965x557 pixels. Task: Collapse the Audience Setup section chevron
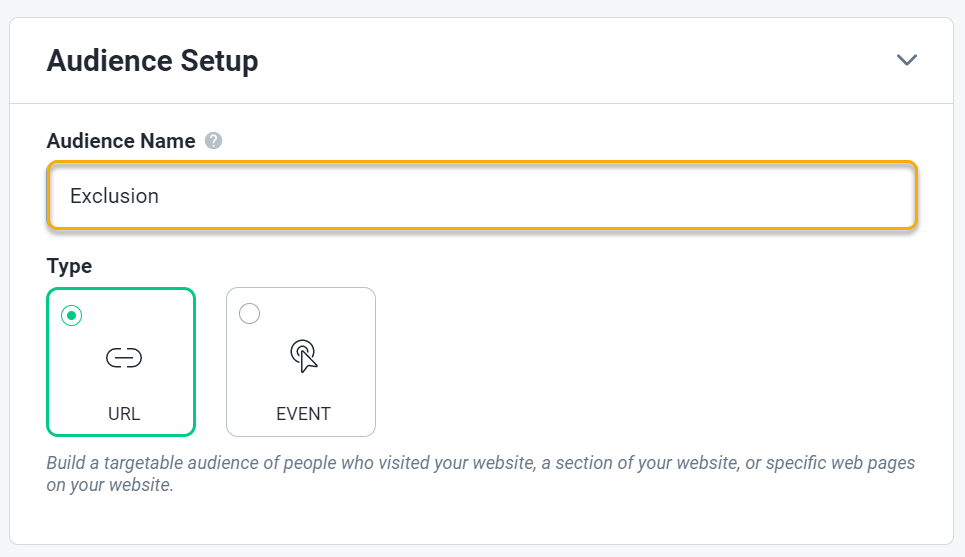pos(906,60)
